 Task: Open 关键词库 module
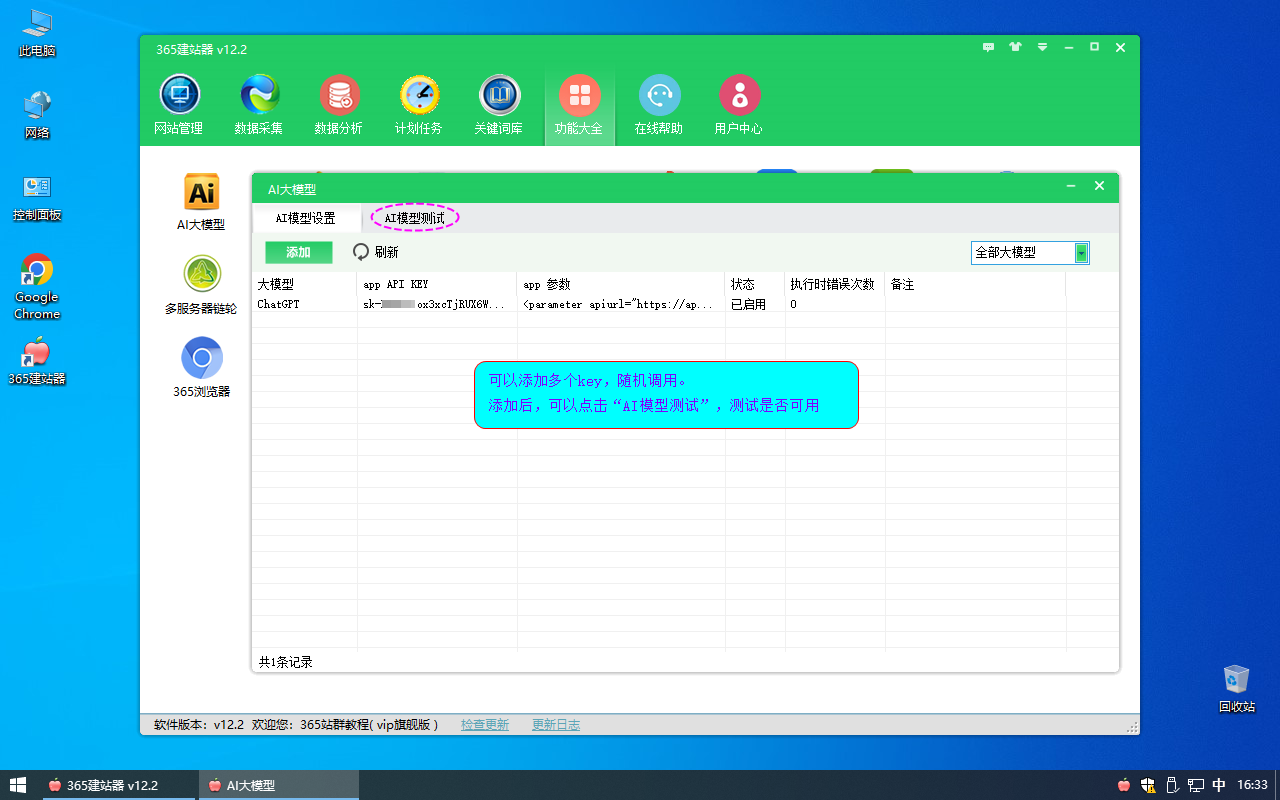click(499, 105)
